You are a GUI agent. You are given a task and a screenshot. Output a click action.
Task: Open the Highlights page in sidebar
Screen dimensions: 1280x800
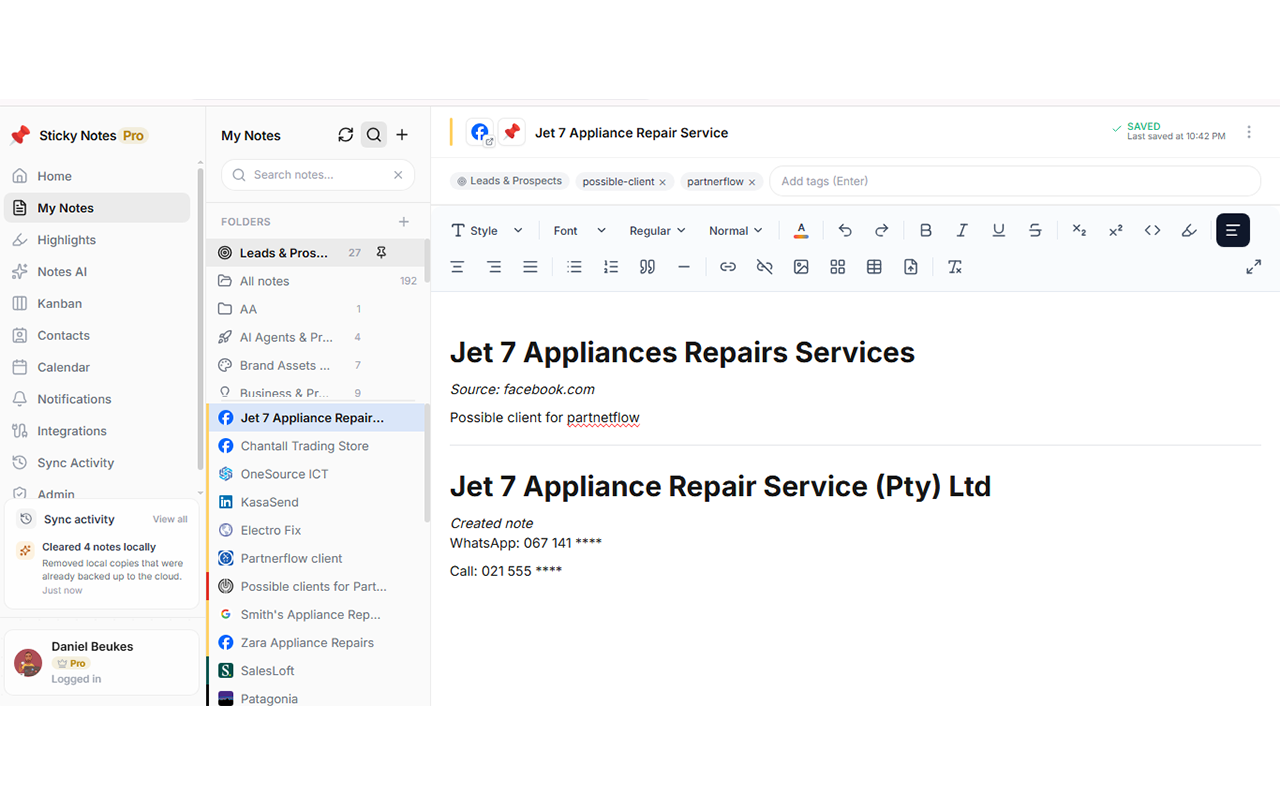pos(97,240)
